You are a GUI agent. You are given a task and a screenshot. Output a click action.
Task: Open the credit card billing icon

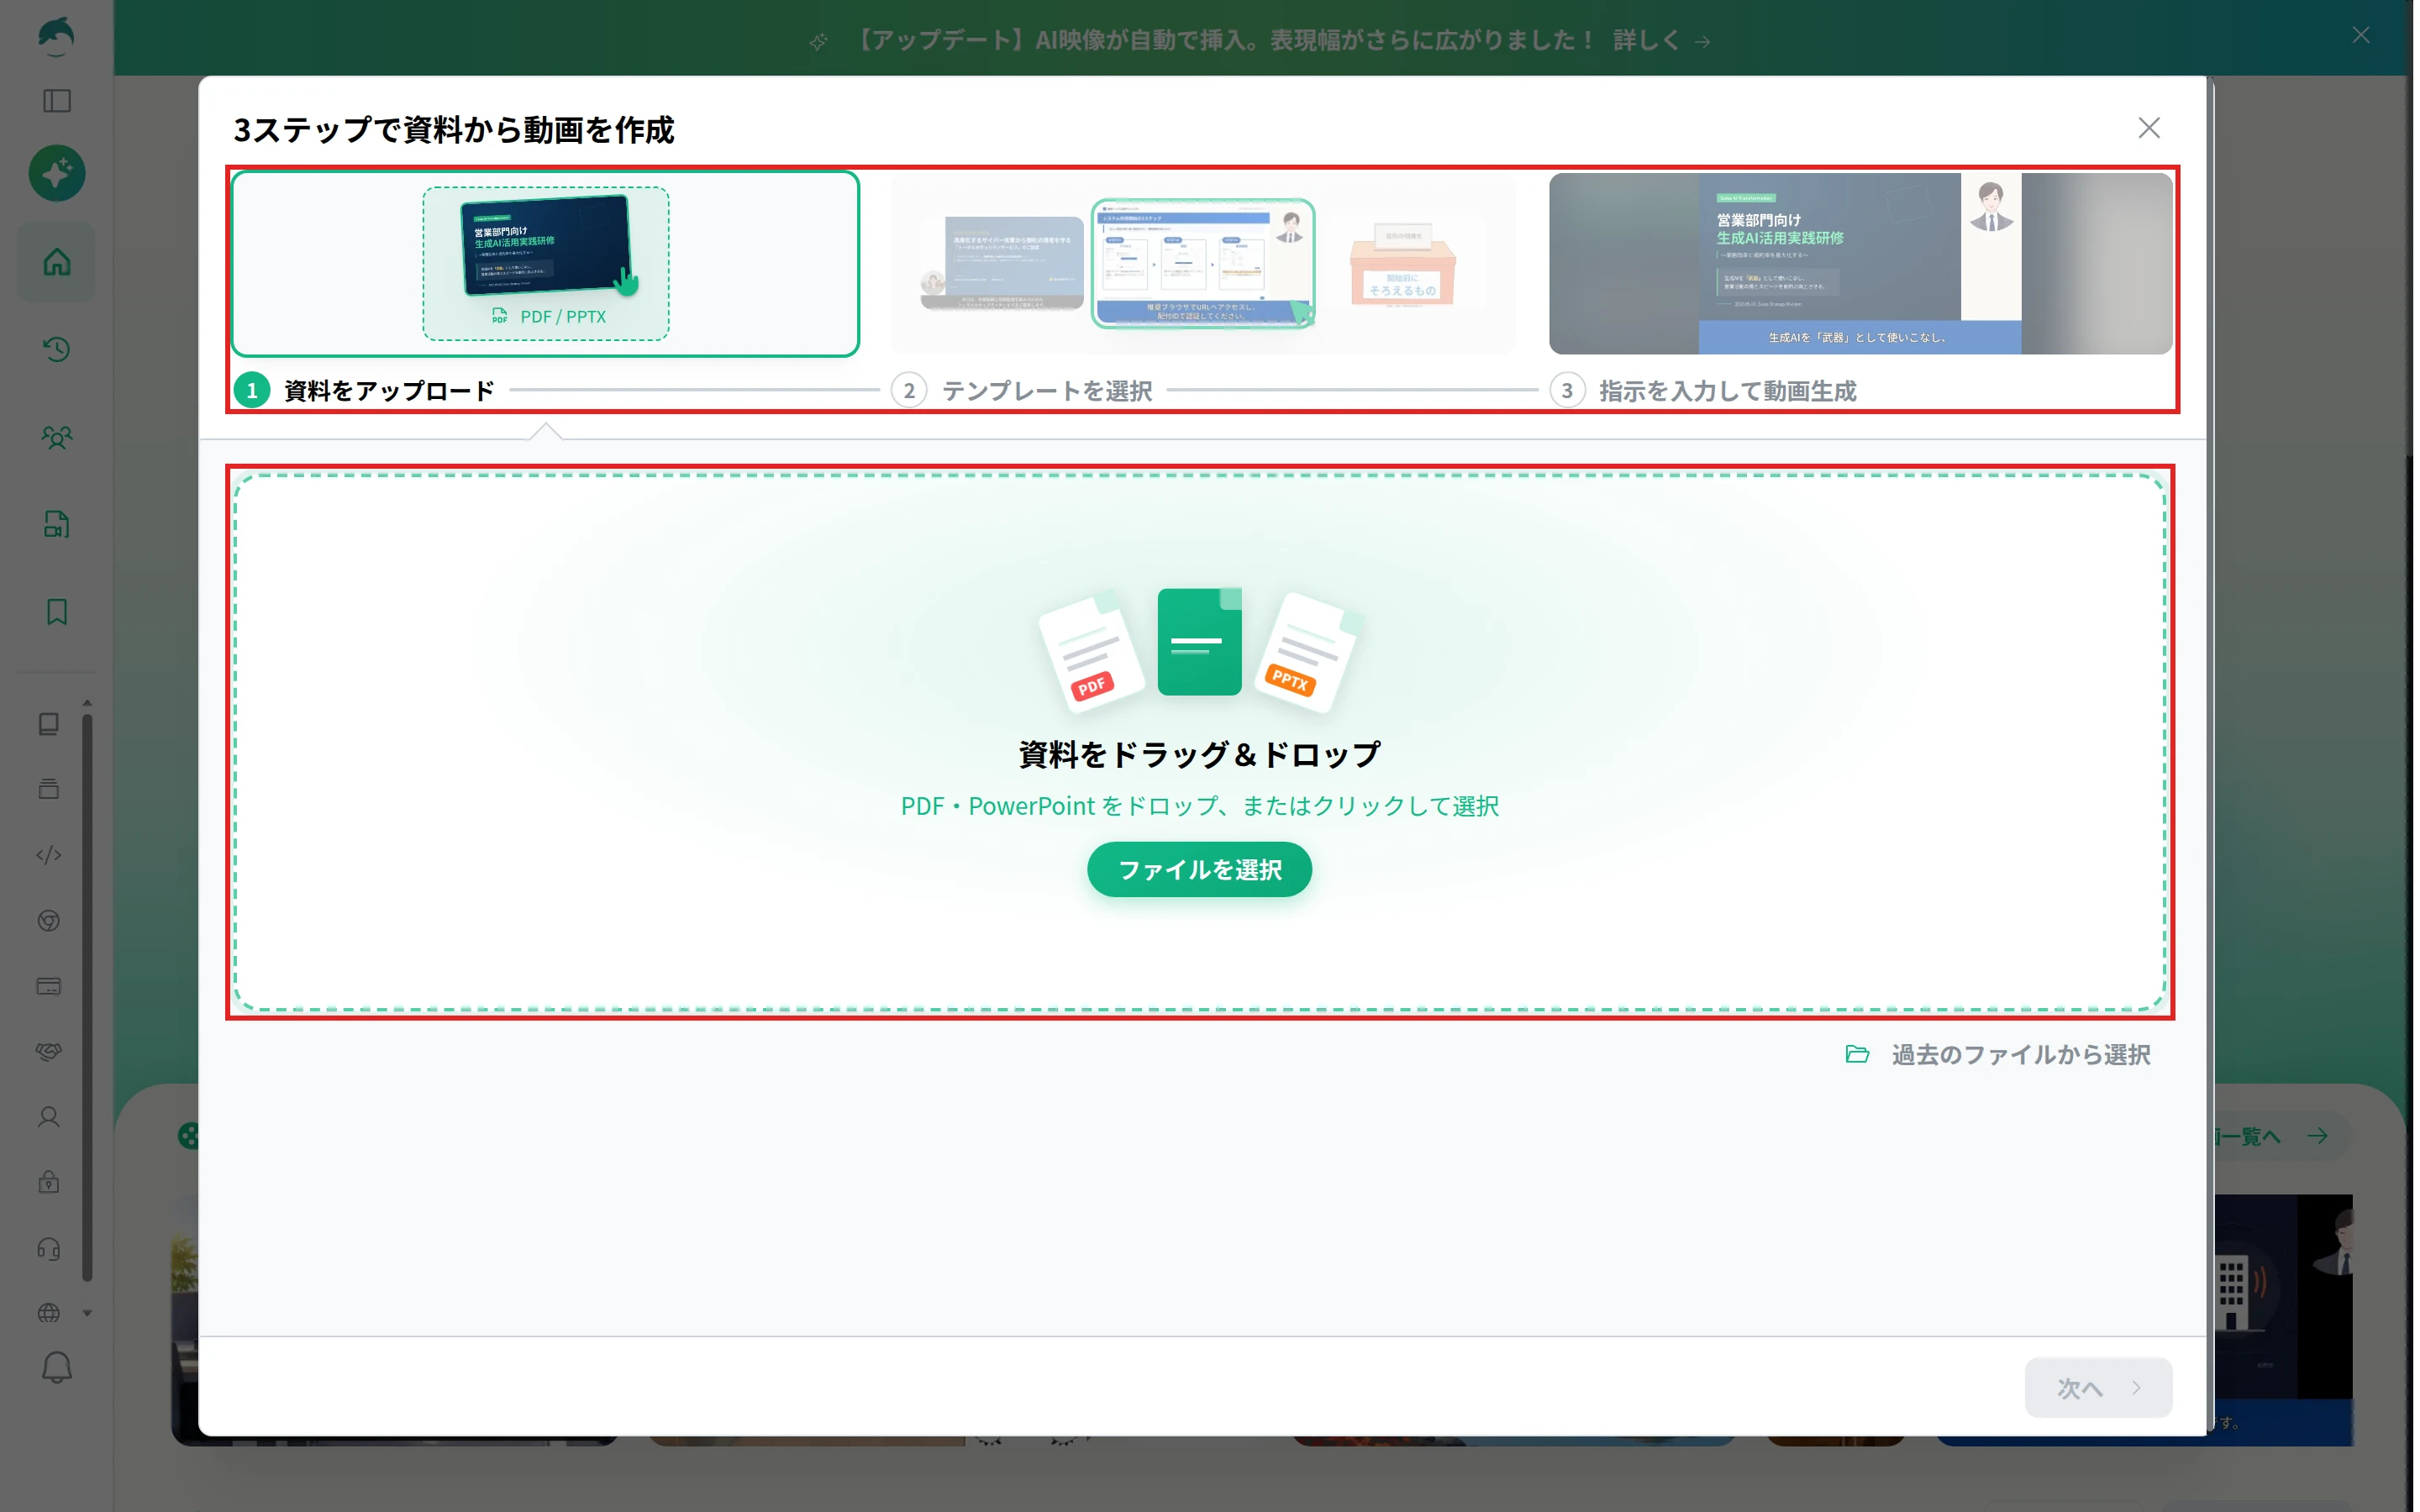(x=49, y=986)
